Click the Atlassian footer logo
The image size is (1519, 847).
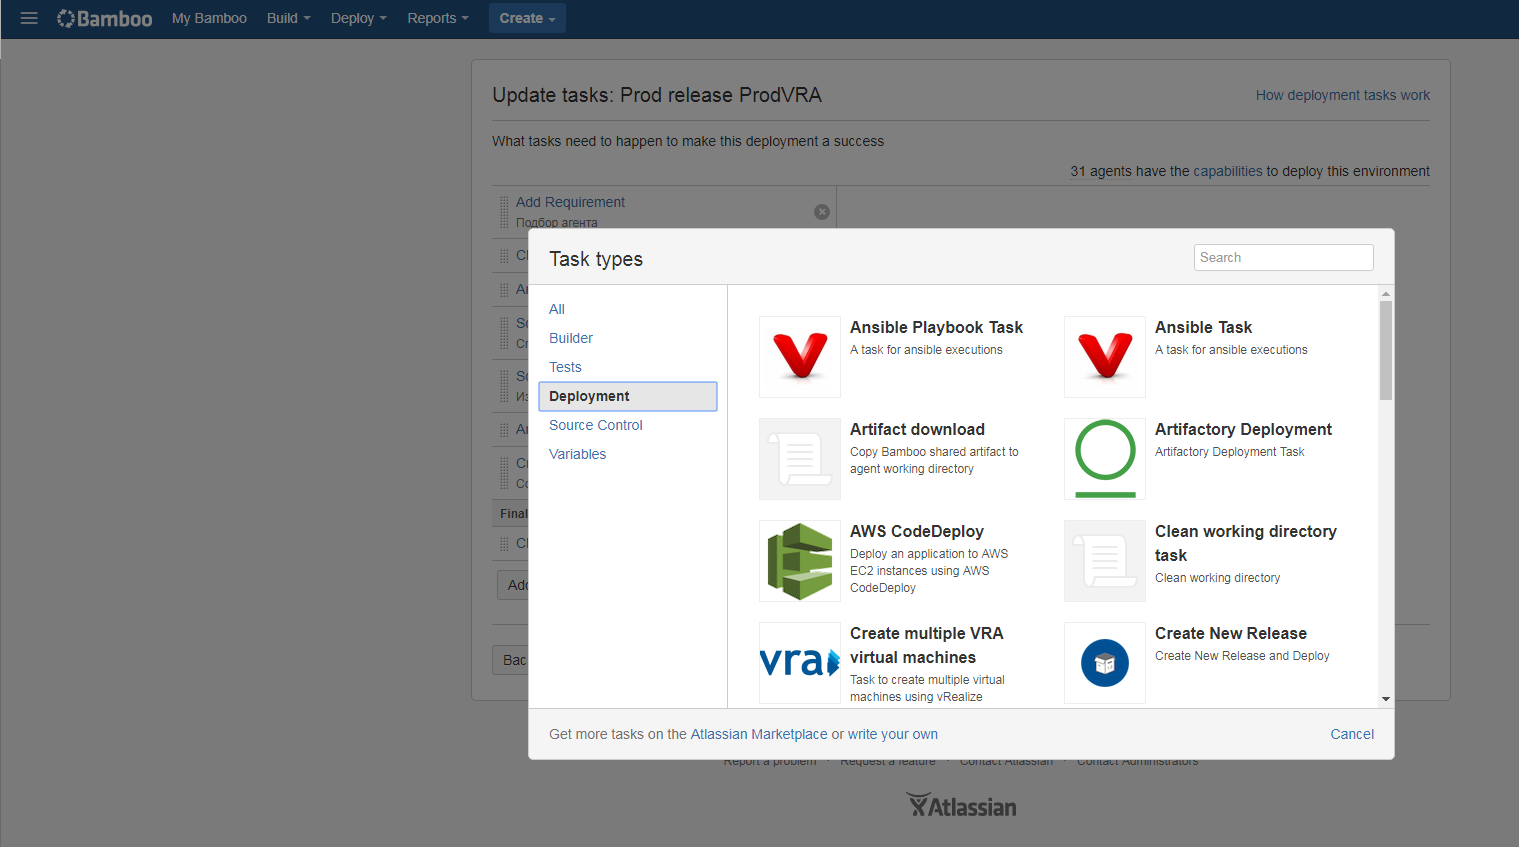961,806
